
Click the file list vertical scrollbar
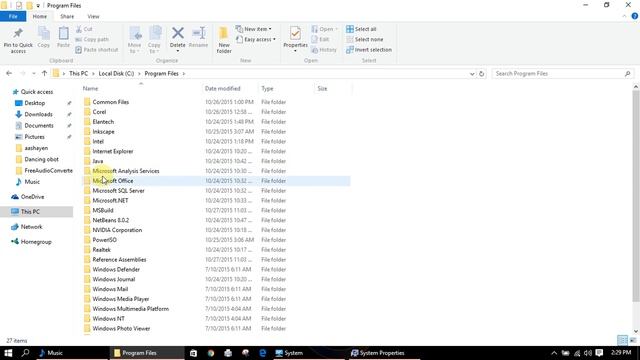pyautogui.click(x=636, y=196)
